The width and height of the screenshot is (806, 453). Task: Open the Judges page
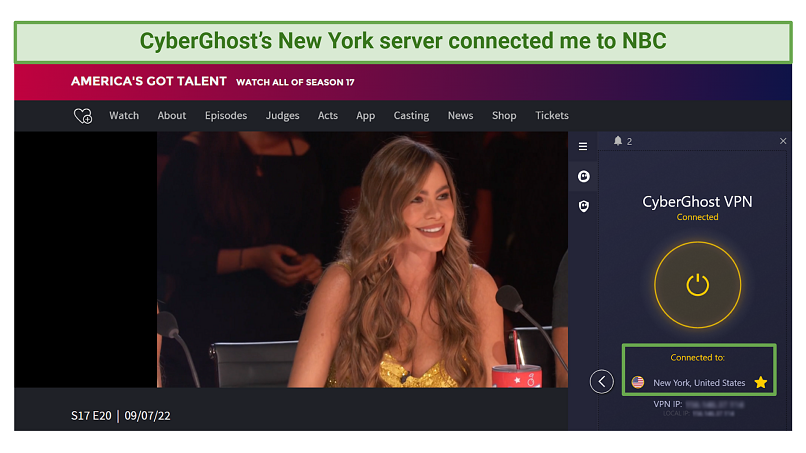282,116
